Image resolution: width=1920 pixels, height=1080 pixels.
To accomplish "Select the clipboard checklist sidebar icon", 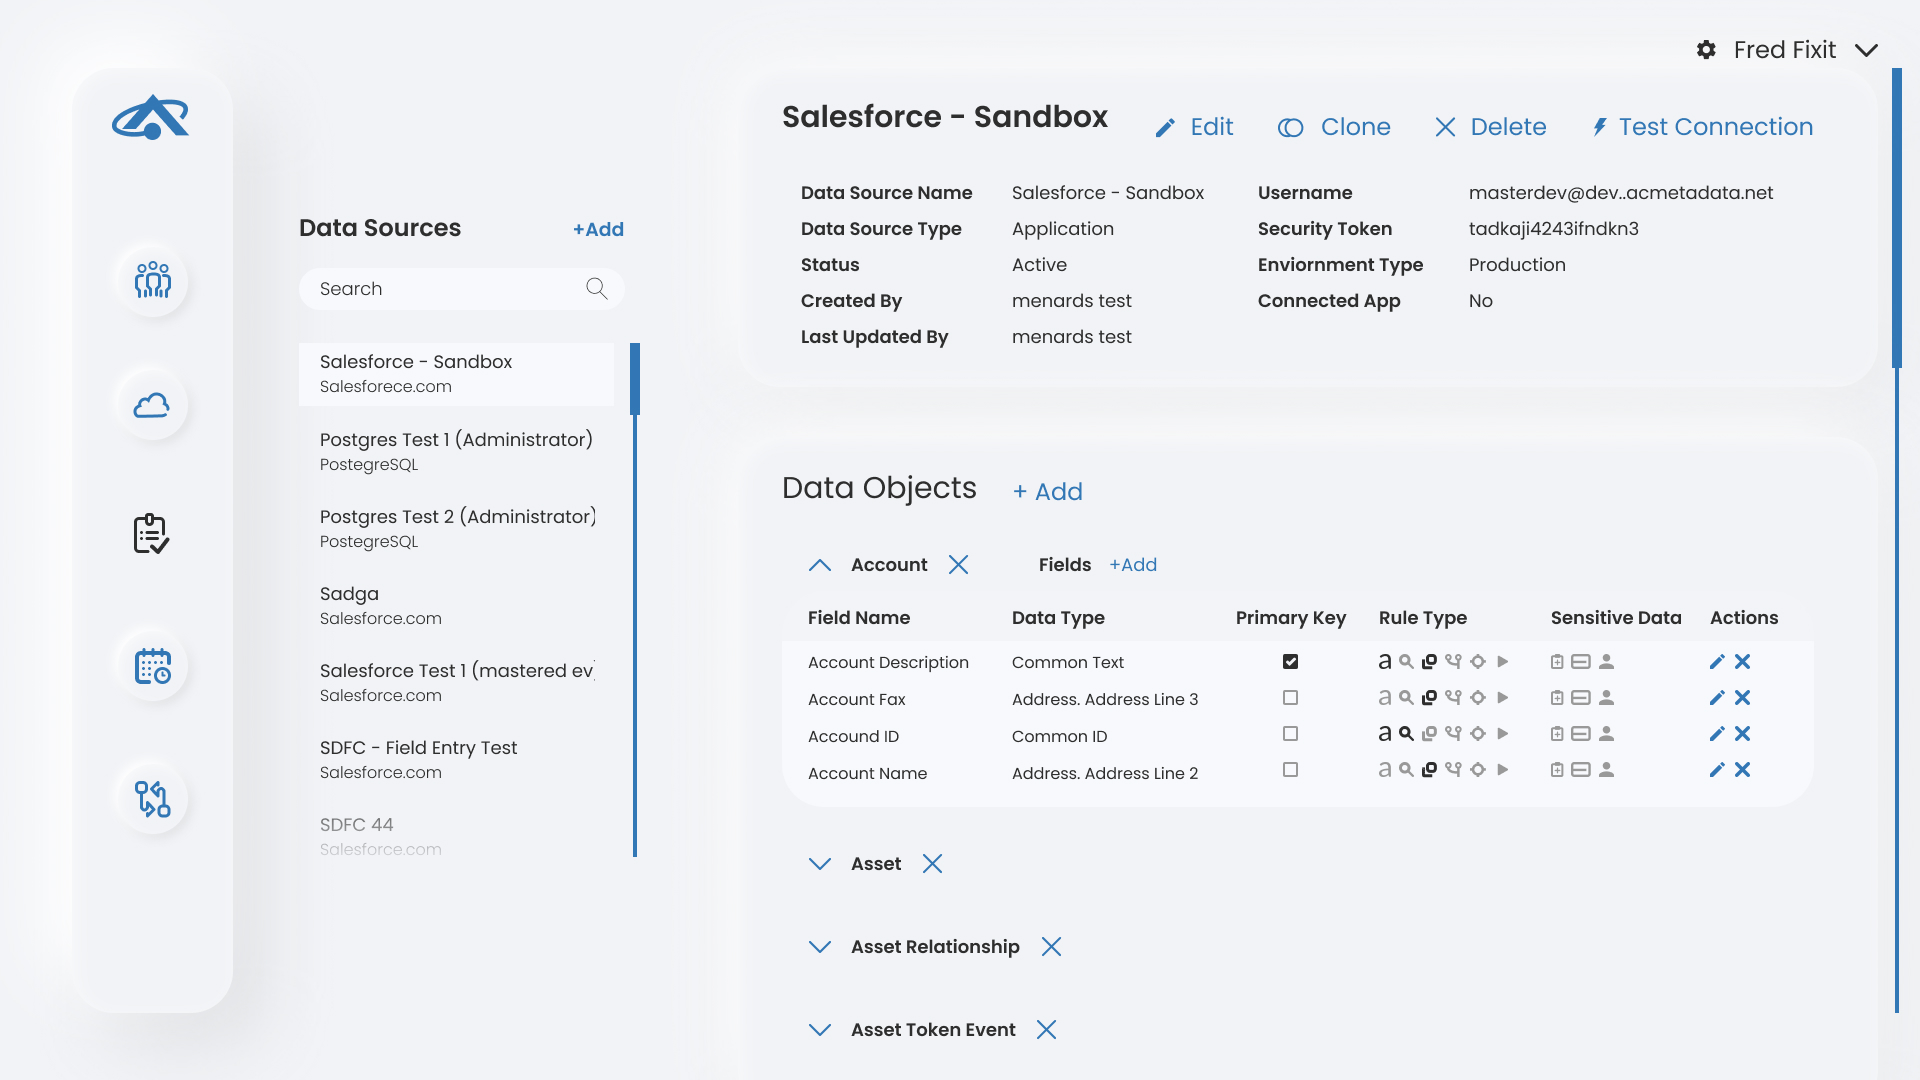I will click(151, 533).
